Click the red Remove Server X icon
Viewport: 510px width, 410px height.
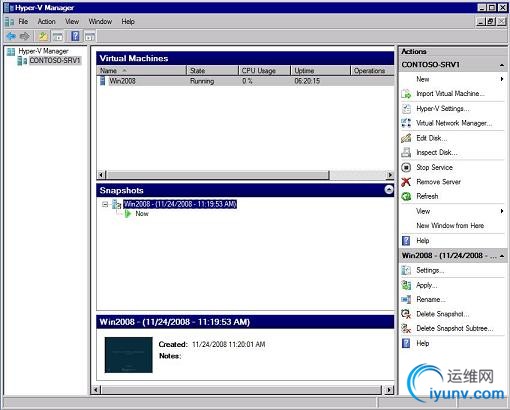[x=406, y=182]
